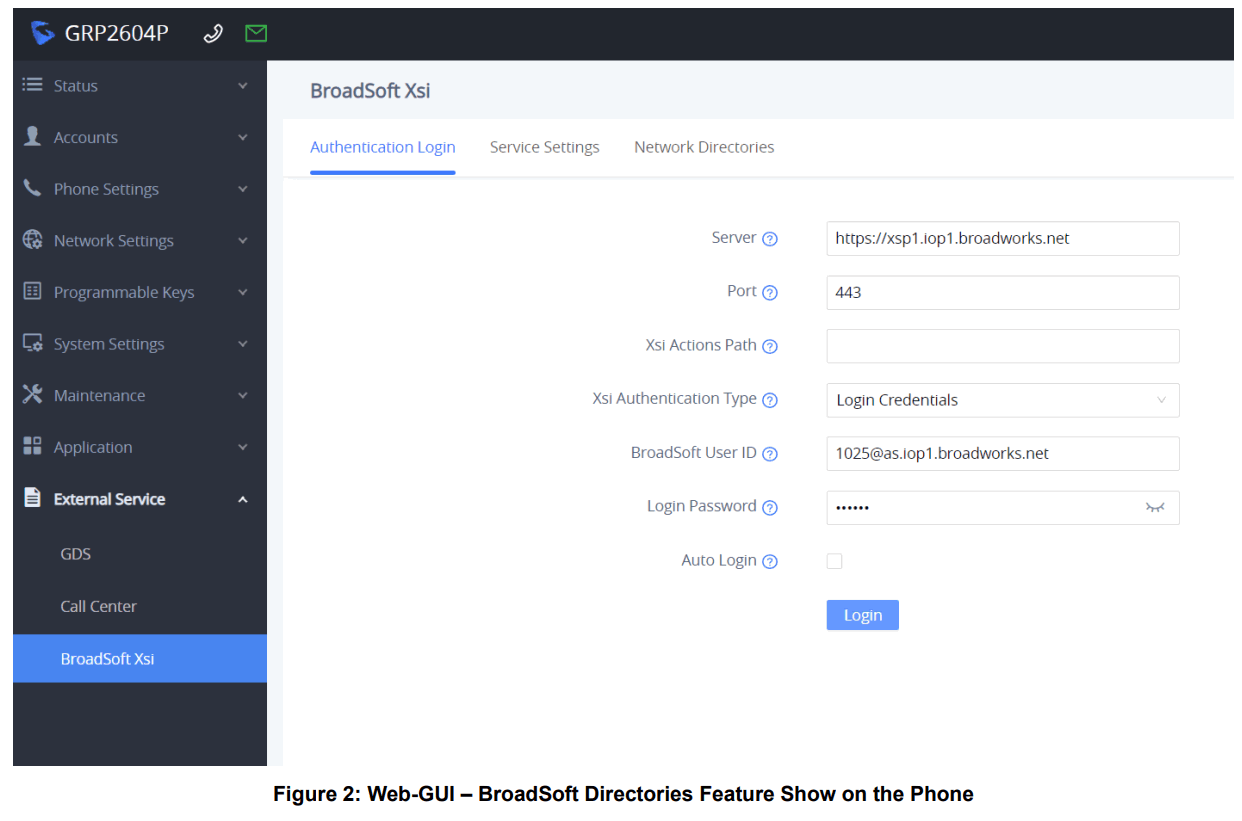Screen dimensions: 1242x821
Task: Click inside the Xsi Actions Path field
Action: (1003, 346)
